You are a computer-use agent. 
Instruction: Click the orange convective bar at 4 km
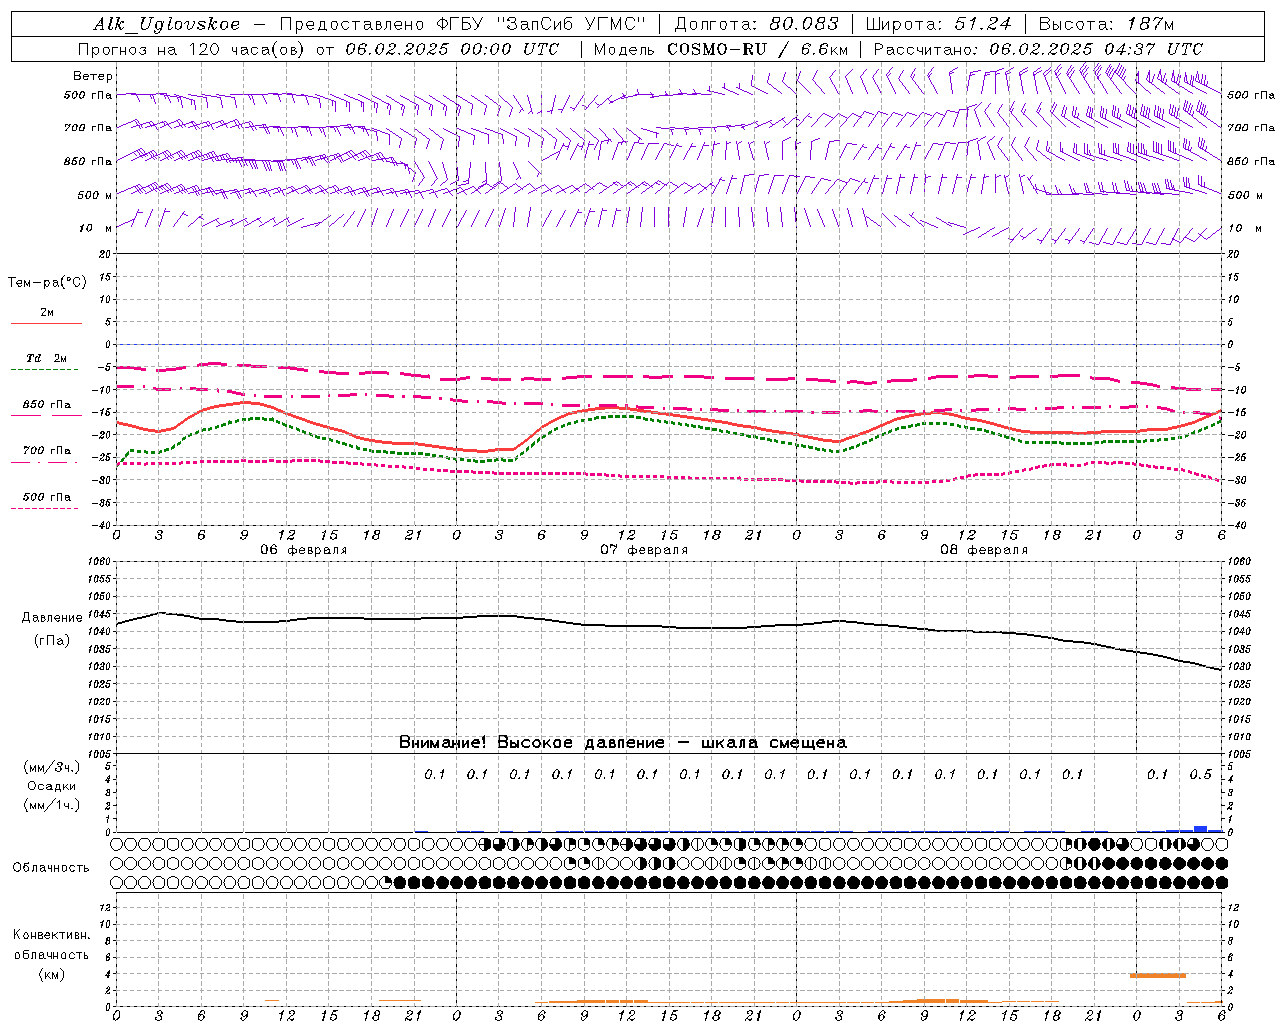(x=1157, y=975)
